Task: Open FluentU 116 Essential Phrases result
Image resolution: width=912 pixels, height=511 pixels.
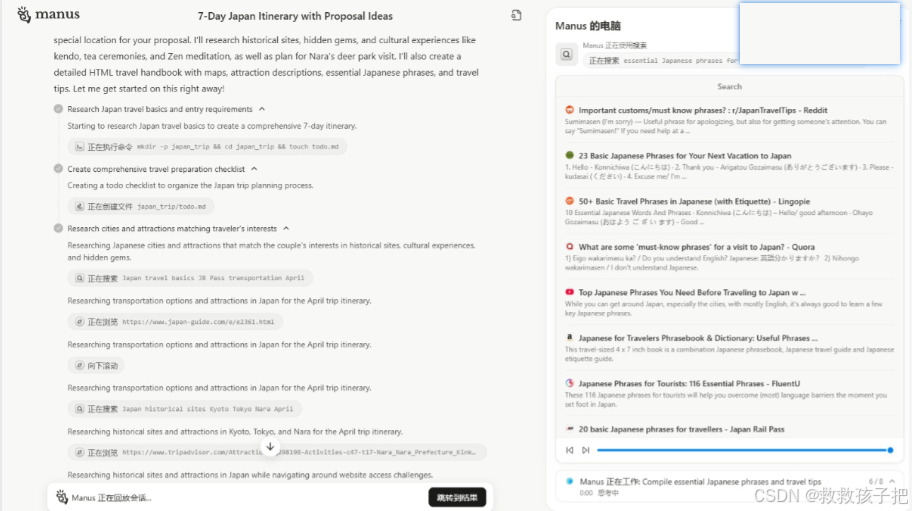Action: click(689, 384)
